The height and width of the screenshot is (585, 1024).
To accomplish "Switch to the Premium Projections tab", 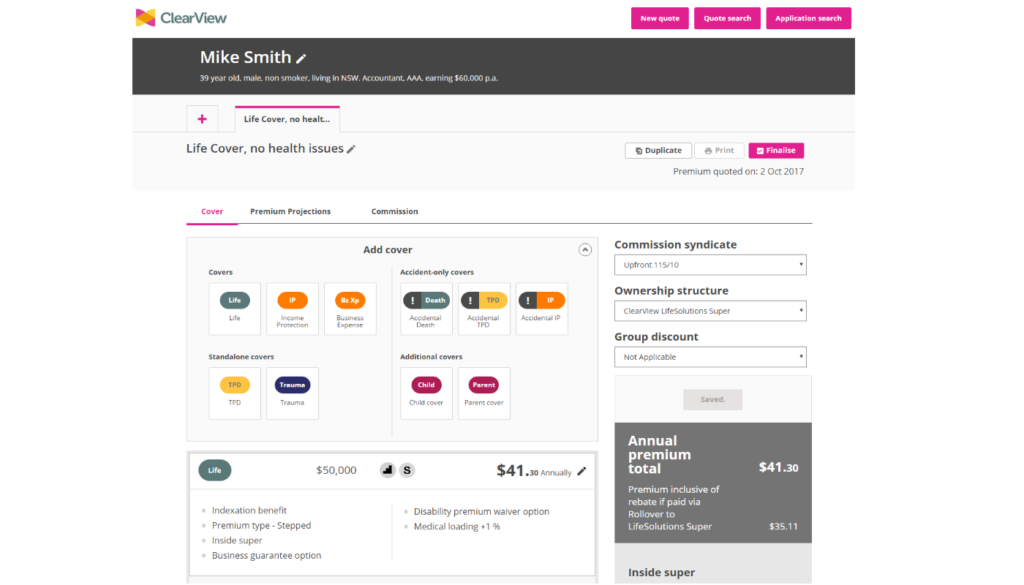I will click(x=290, y=212).
